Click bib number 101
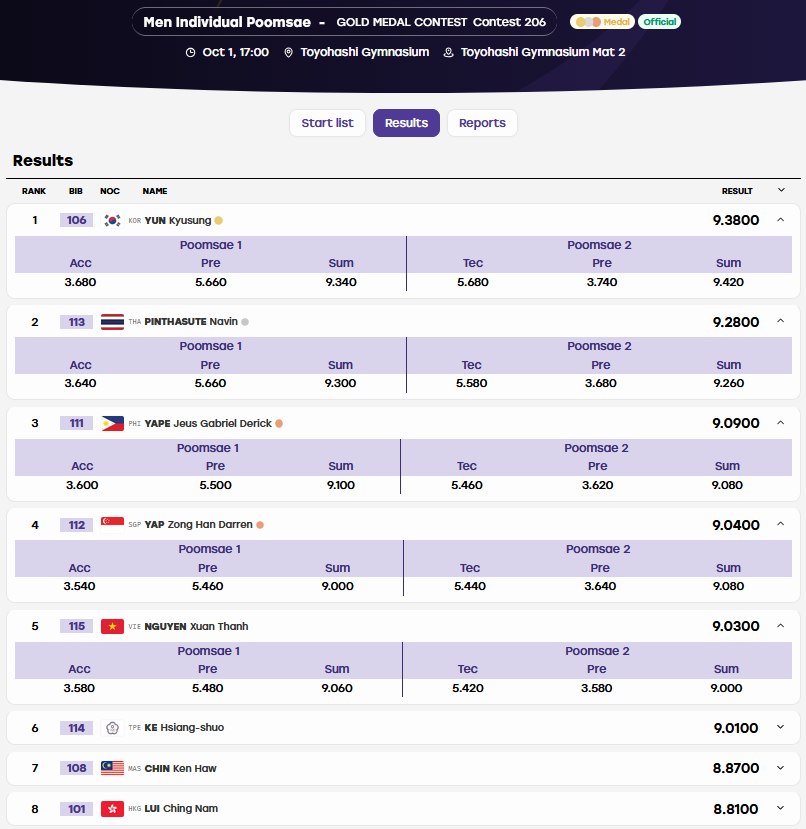 [x=77, y=809]
